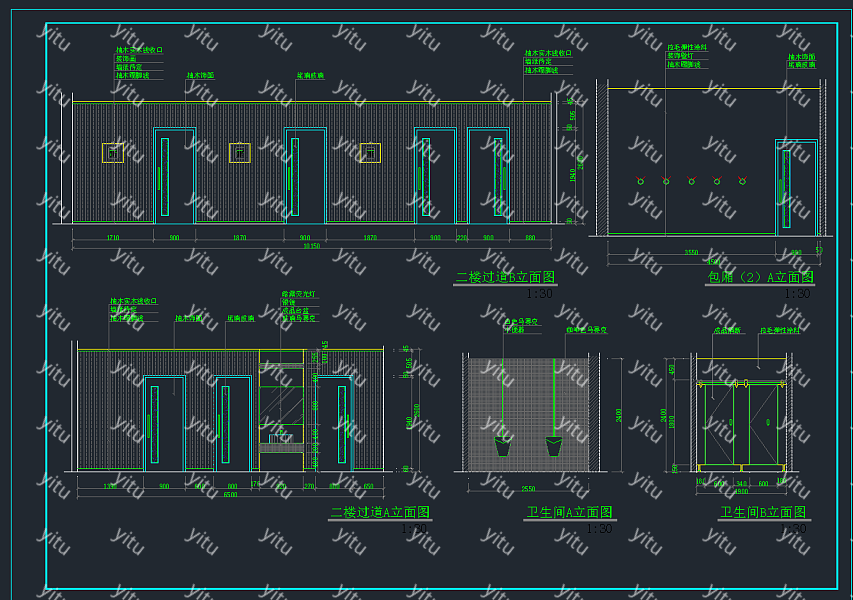Select the leftmost door in corridor B elevation

tap(173, 175)
